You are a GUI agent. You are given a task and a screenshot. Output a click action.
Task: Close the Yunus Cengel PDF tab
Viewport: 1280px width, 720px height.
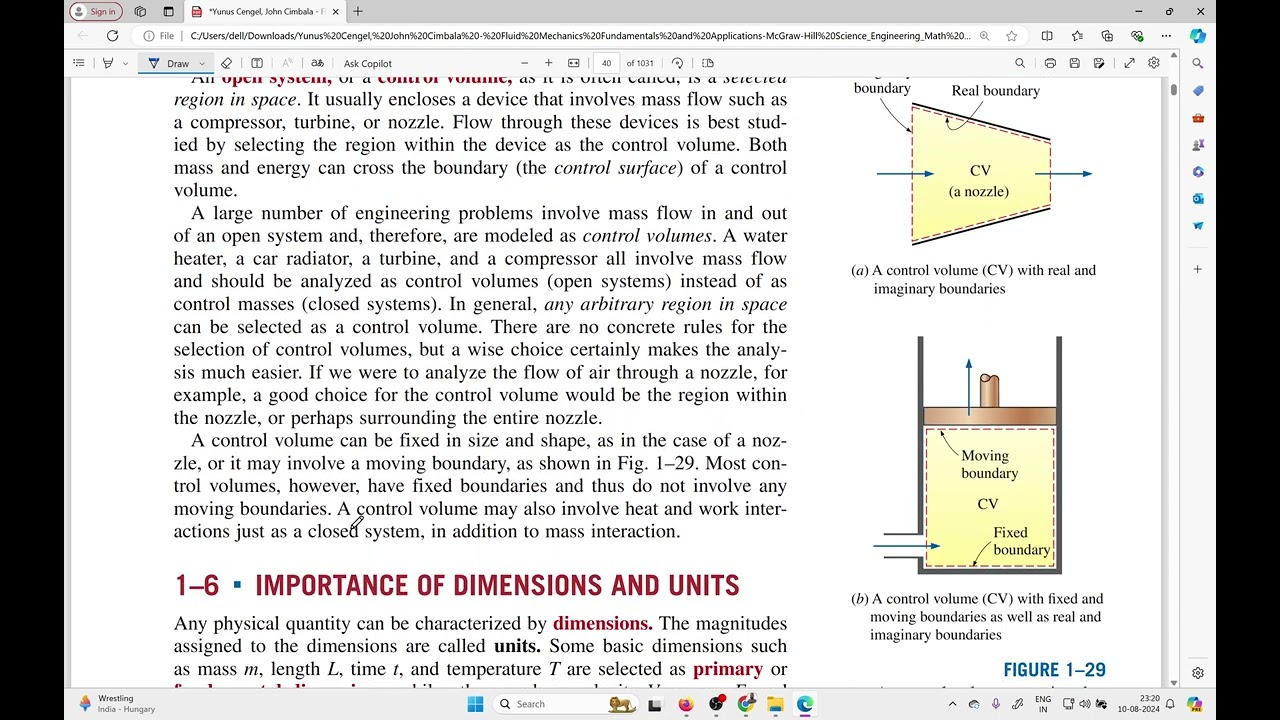tap(335, 11)
